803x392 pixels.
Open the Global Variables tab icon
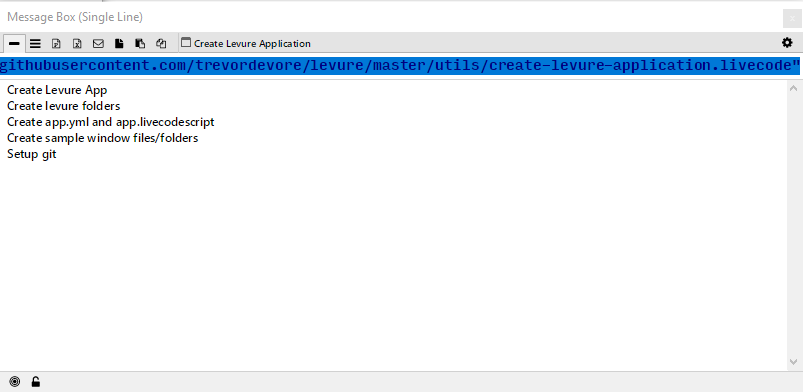(x=77, y=44)
